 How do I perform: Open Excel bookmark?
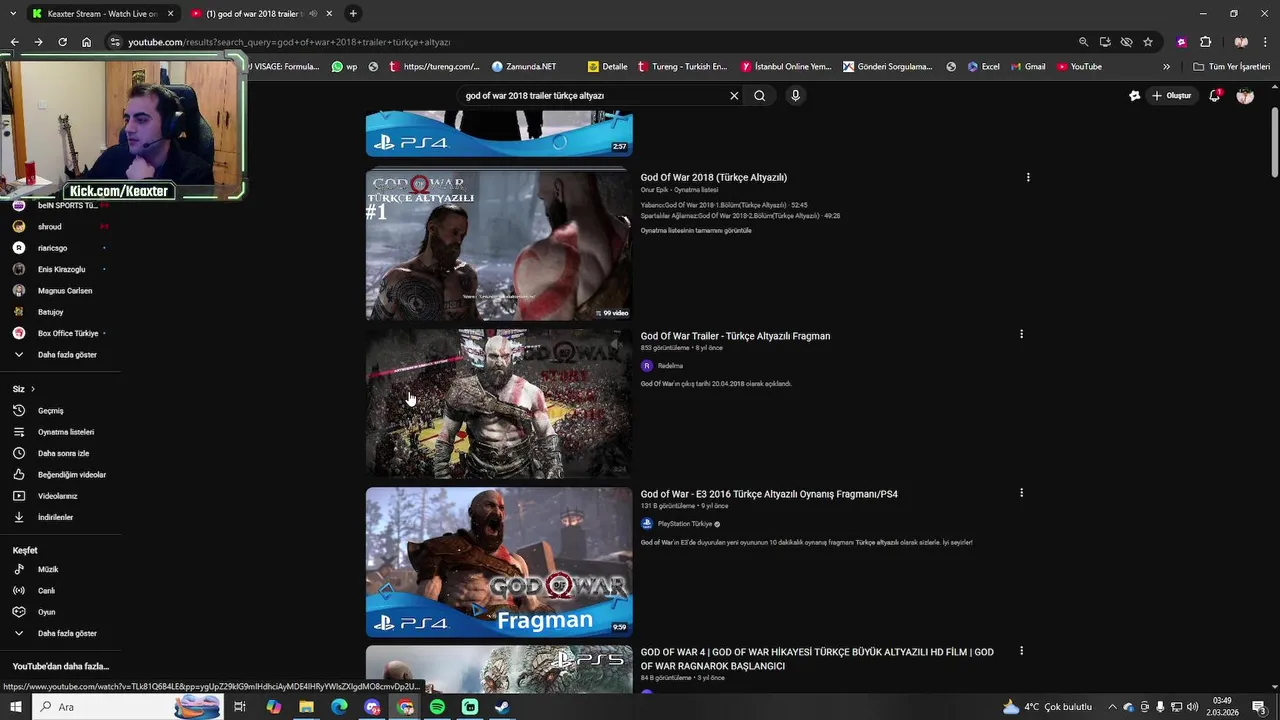pos(983,67)
